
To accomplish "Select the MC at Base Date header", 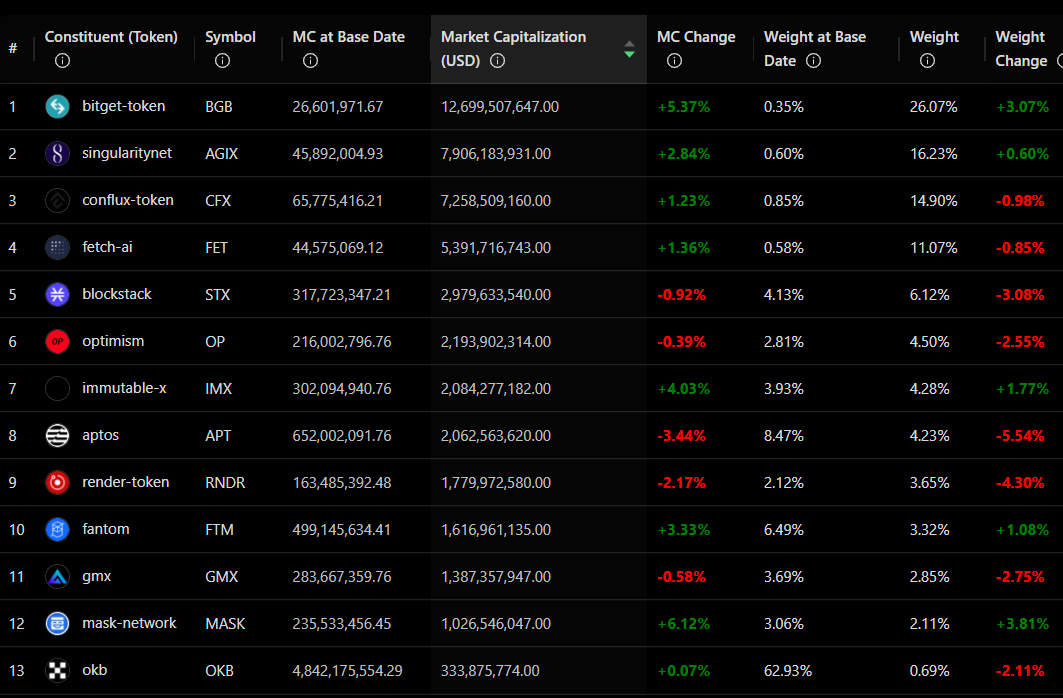I will [x=348, y=37].
